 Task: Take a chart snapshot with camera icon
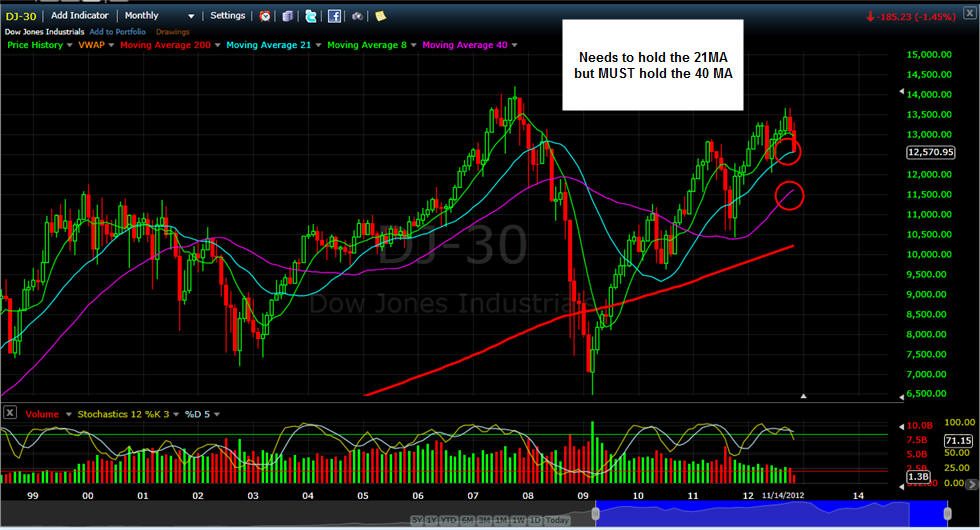pyautogui.click(x=357, y=16)
